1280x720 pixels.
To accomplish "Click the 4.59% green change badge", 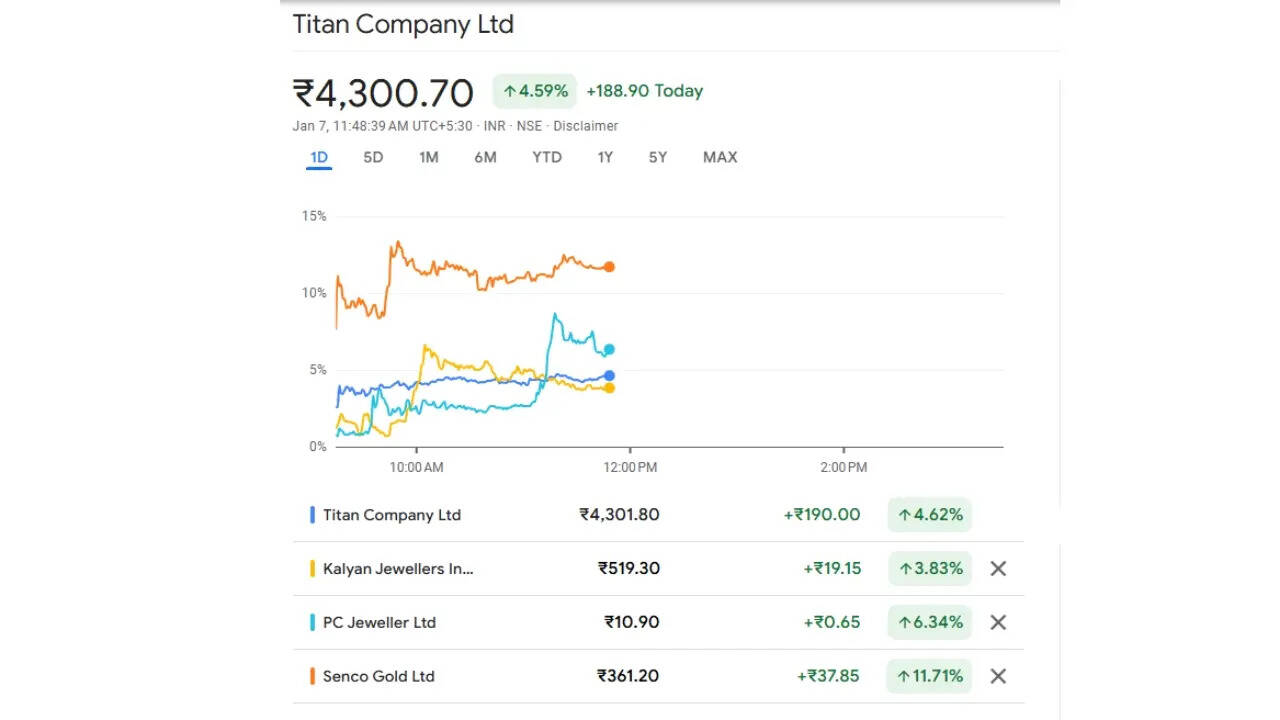I will (x=535, y=91).
